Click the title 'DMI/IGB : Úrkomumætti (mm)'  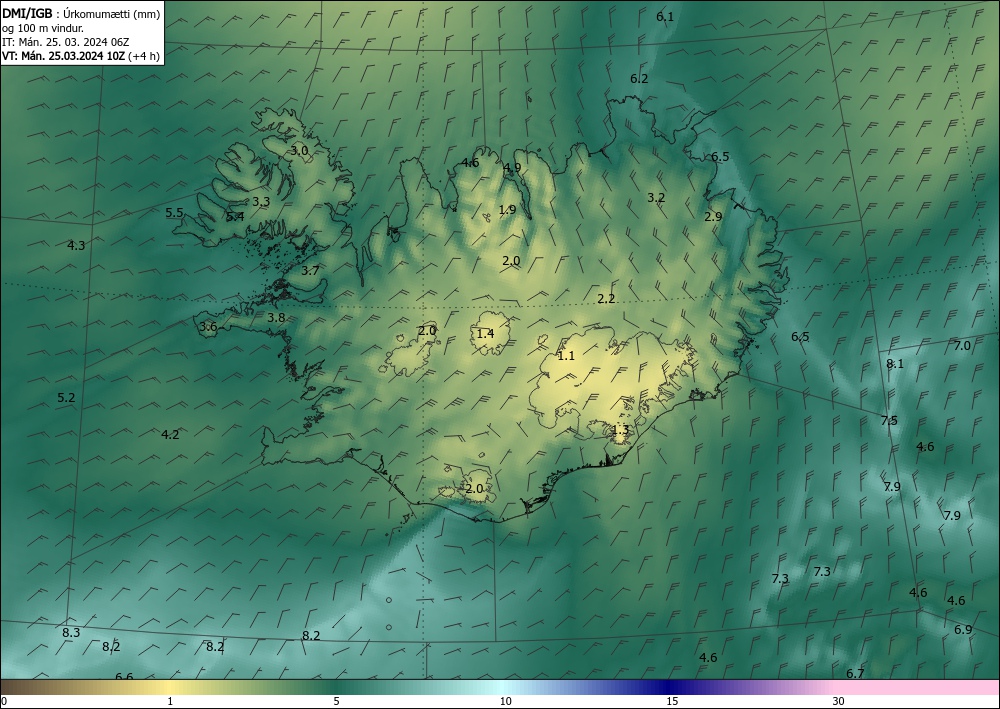(x=81, y=13)
